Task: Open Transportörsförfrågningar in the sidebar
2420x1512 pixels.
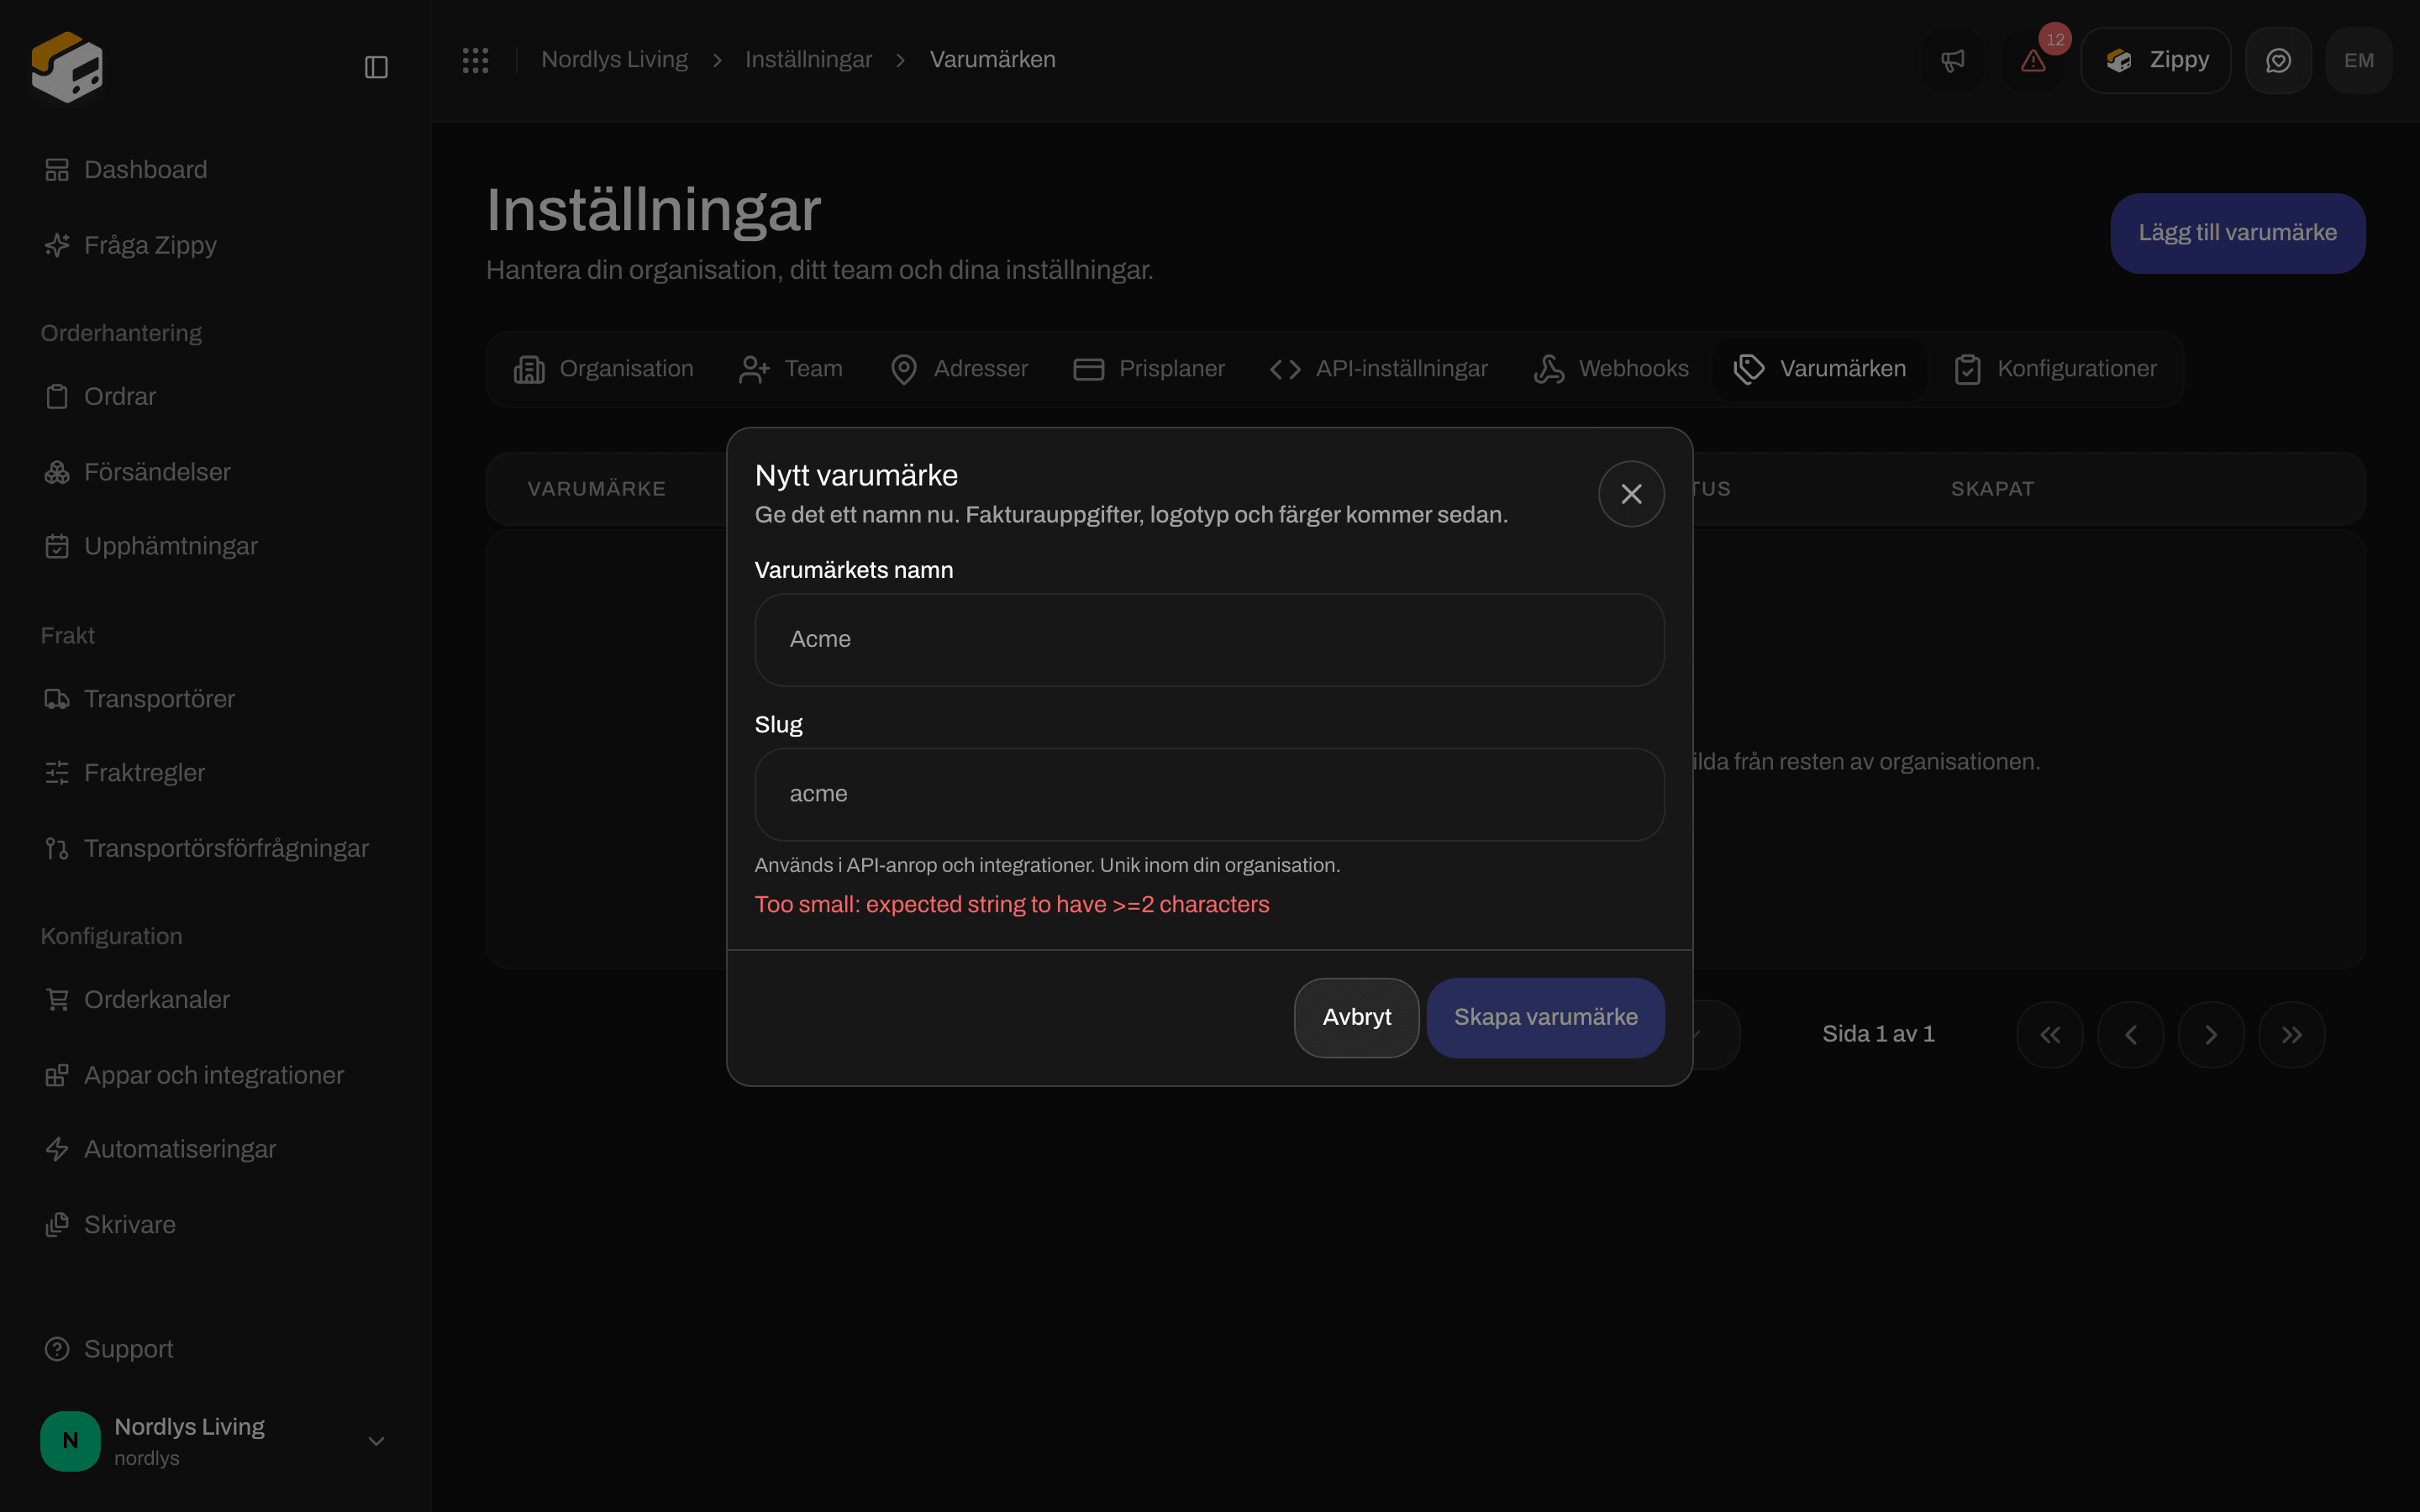Action: click(206, 848)
